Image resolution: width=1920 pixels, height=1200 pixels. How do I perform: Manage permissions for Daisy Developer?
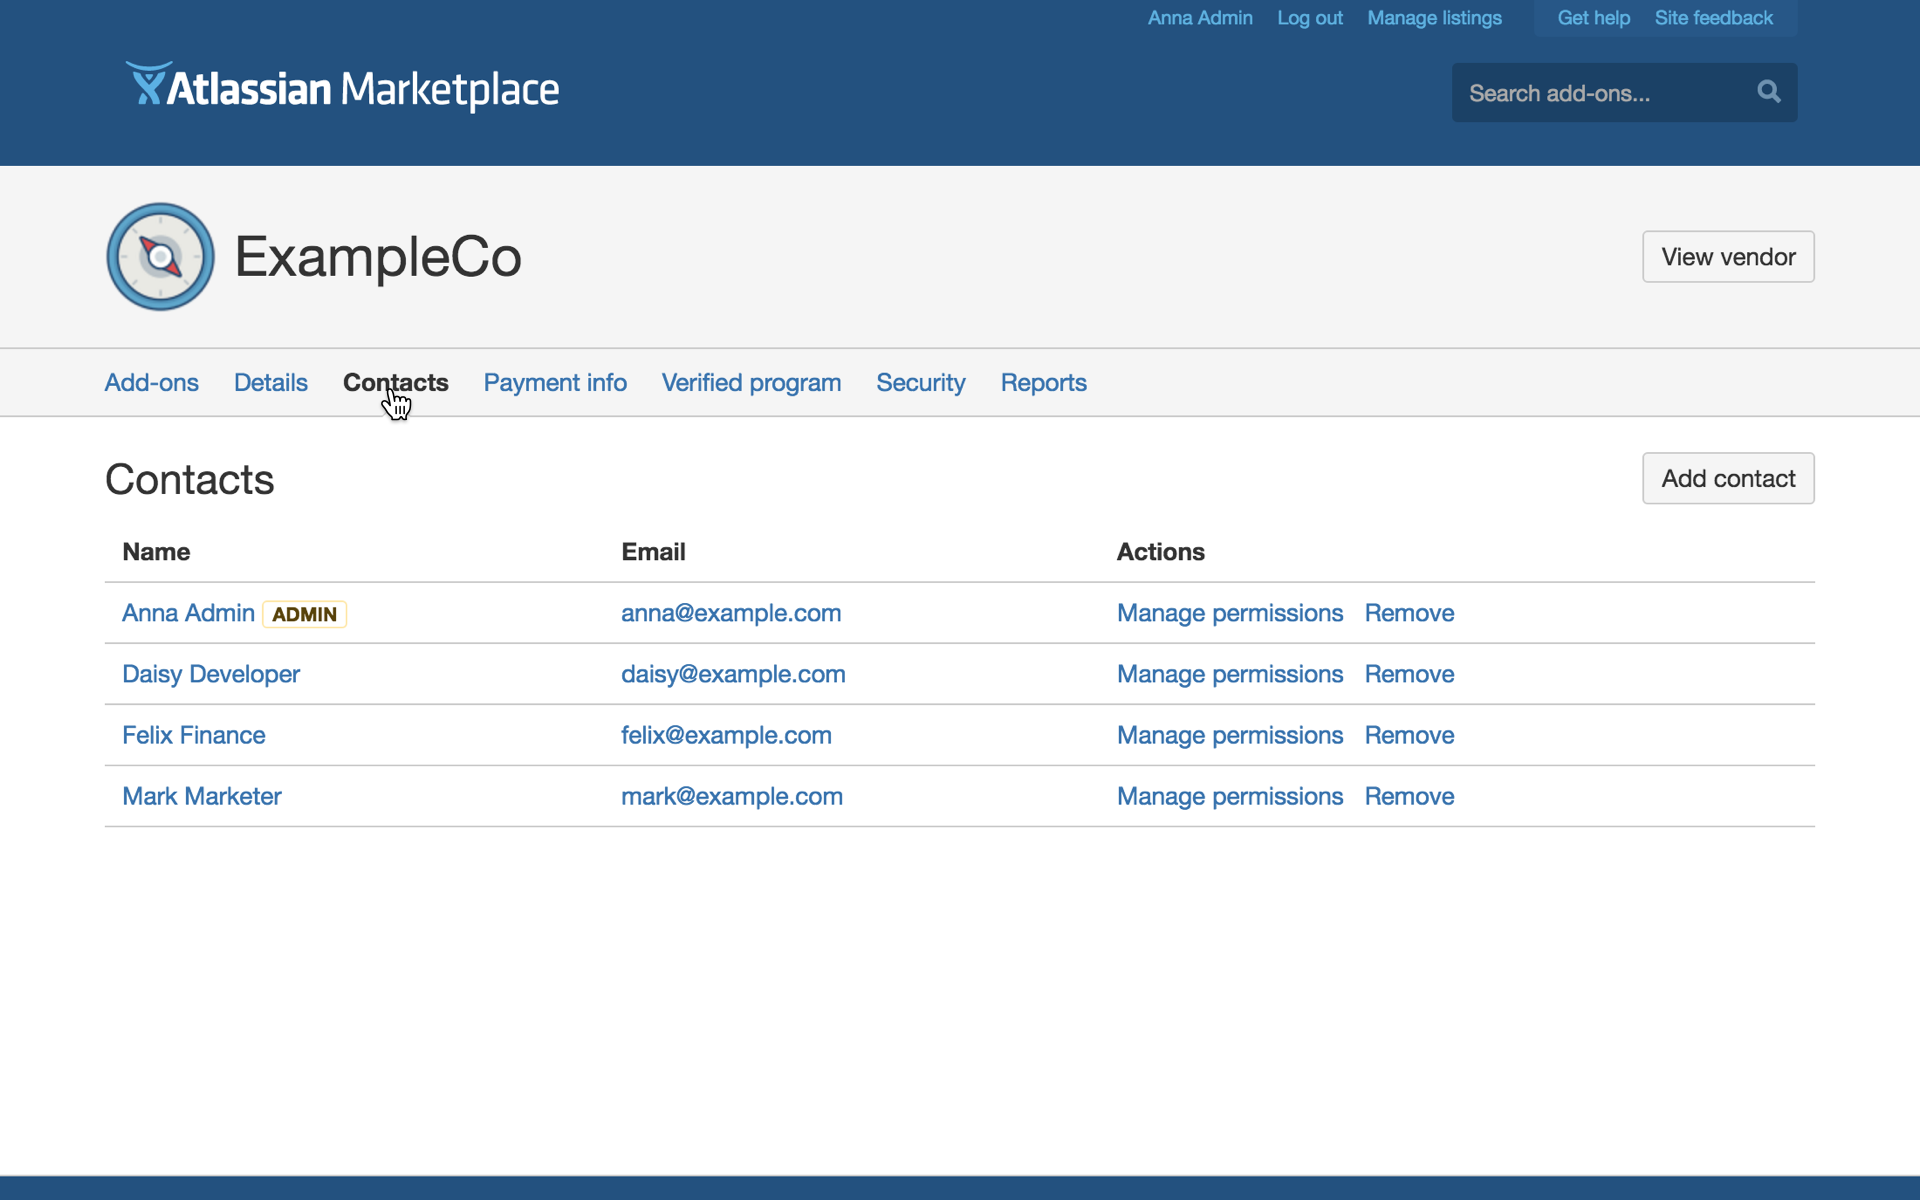1229,674
